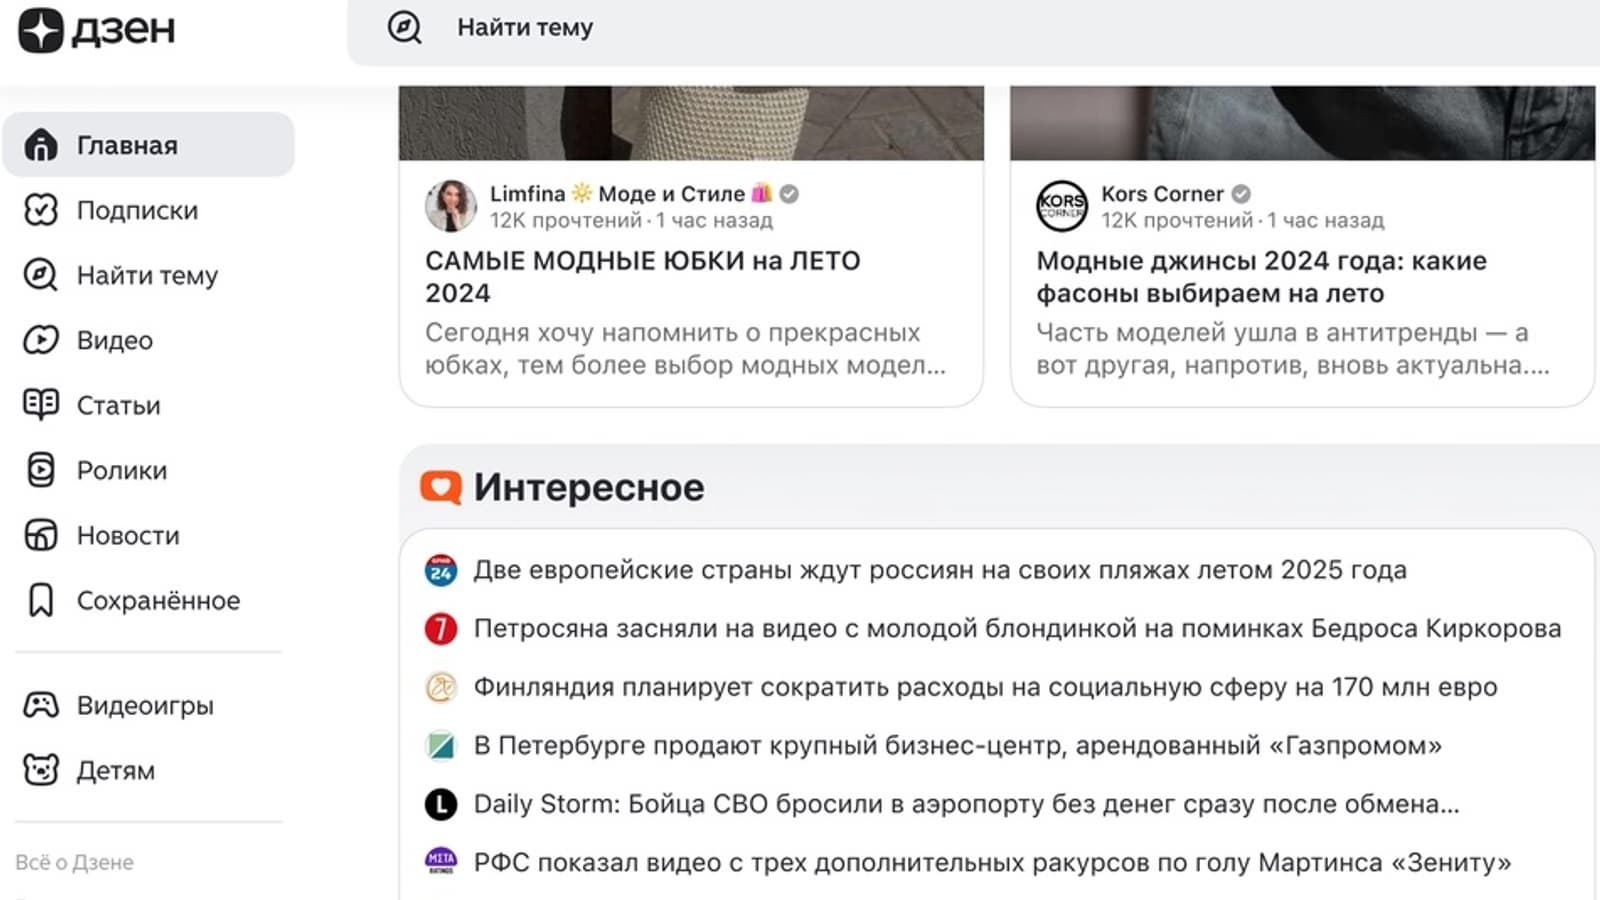The image size is (1600, 900).
Task: Open headline 'Финляндия планирует сократить расходы'
Action: (985, 687)
